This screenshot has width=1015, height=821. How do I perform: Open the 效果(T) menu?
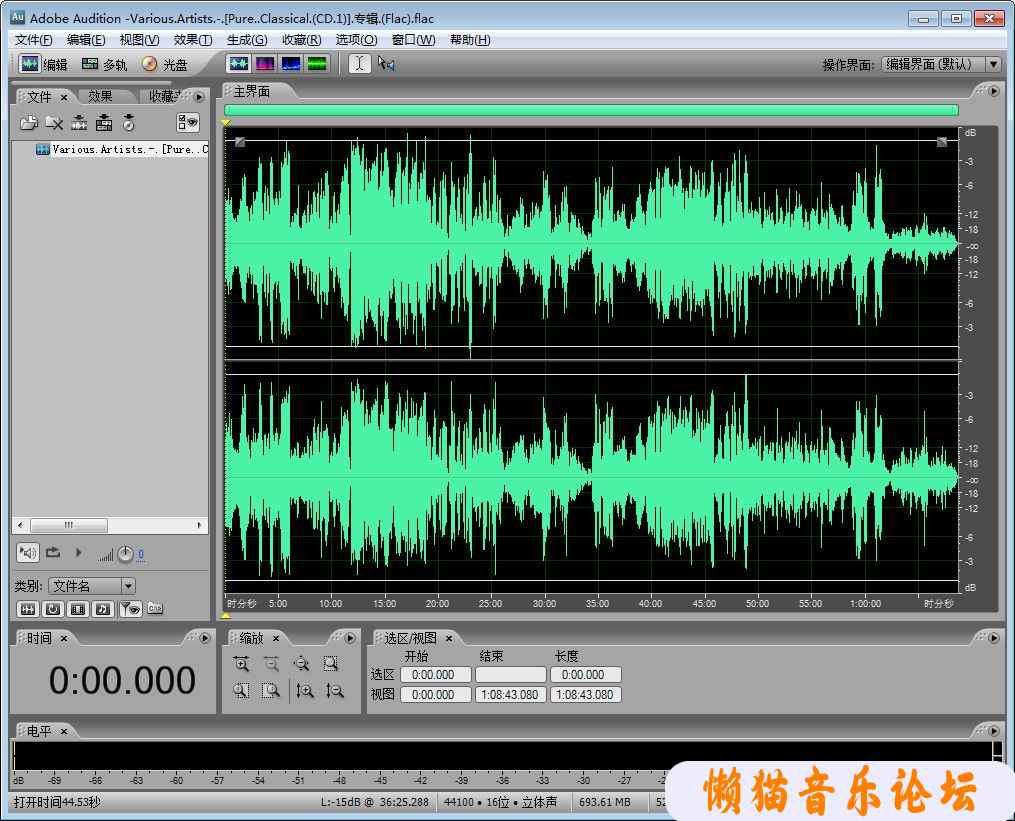193,40
